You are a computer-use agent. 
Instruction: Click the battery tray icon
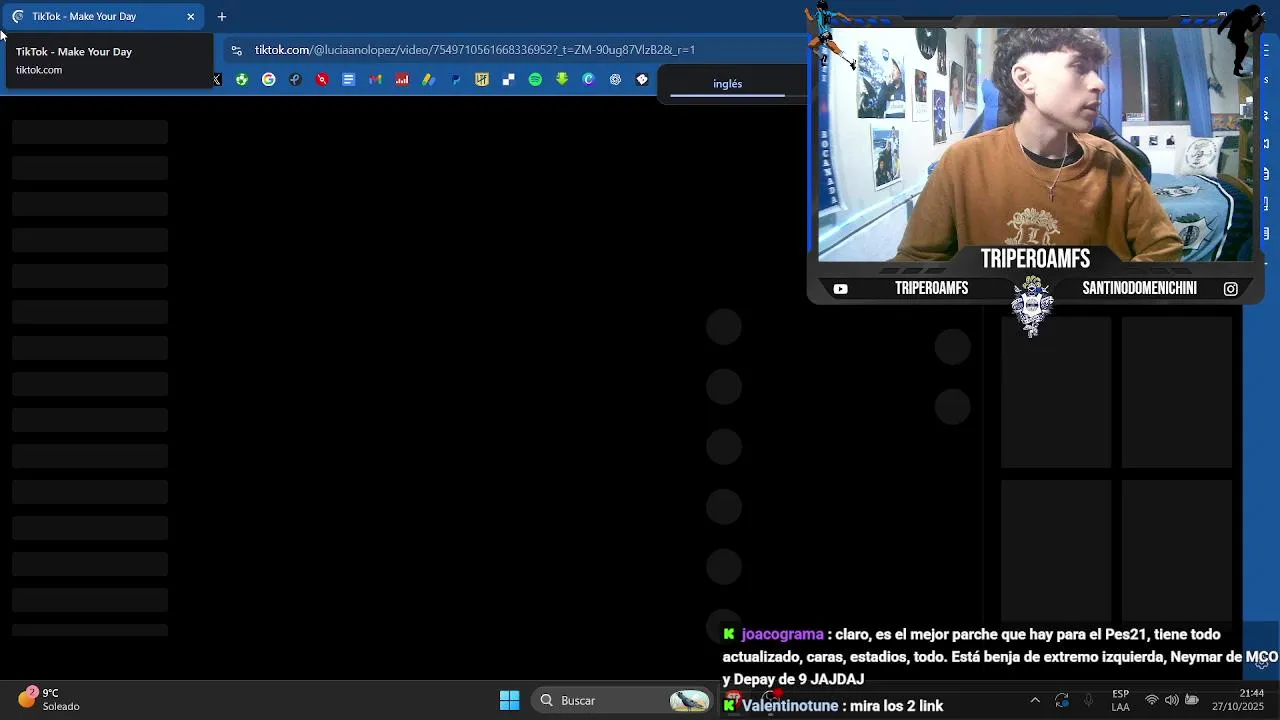click(x=1192, y=701)
